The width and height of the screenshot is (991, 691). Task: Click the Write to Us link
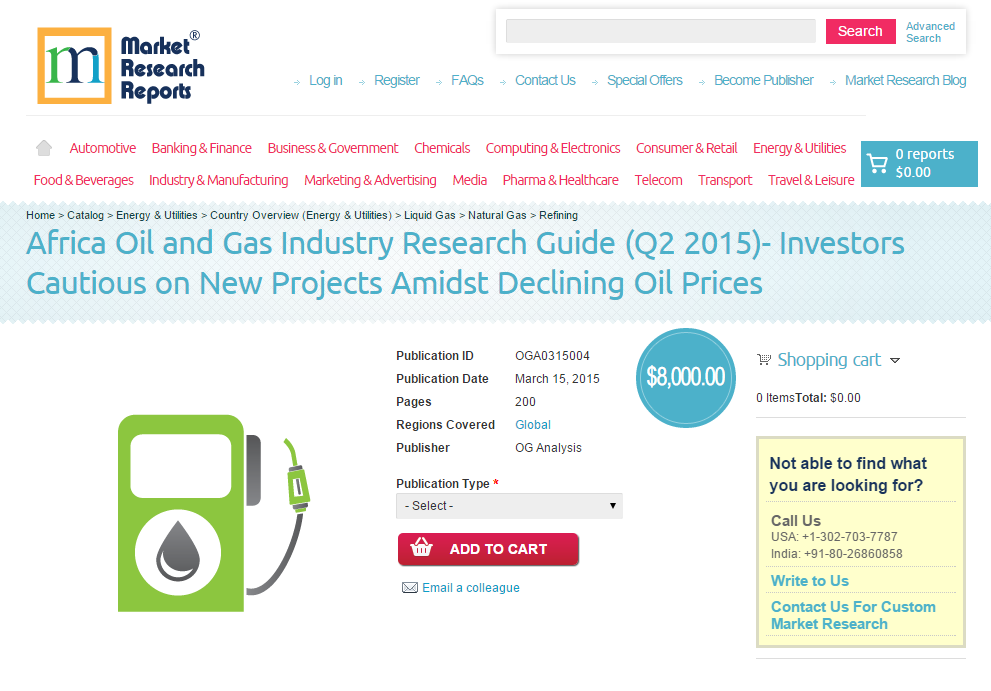point(809,580)
